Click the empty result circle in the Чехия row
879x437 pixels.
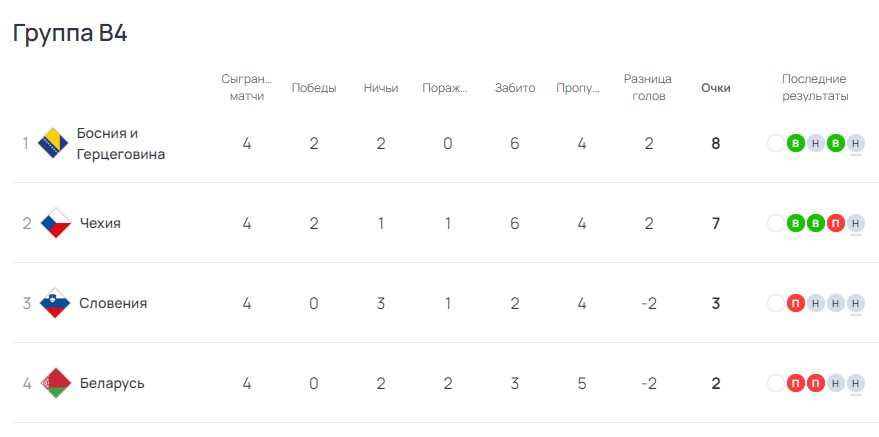tap(776, 224)
